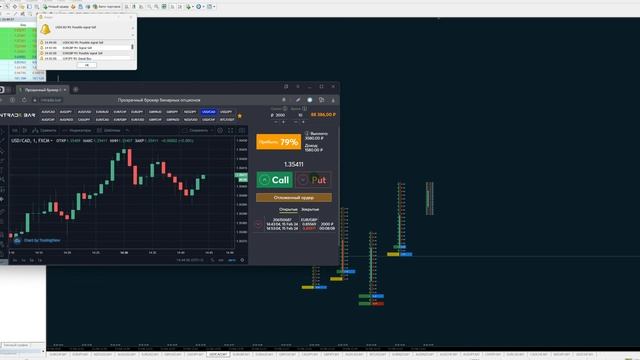Increase the trade amount with the plus stepper
This screenshot has height=360, width=640.
283,122
